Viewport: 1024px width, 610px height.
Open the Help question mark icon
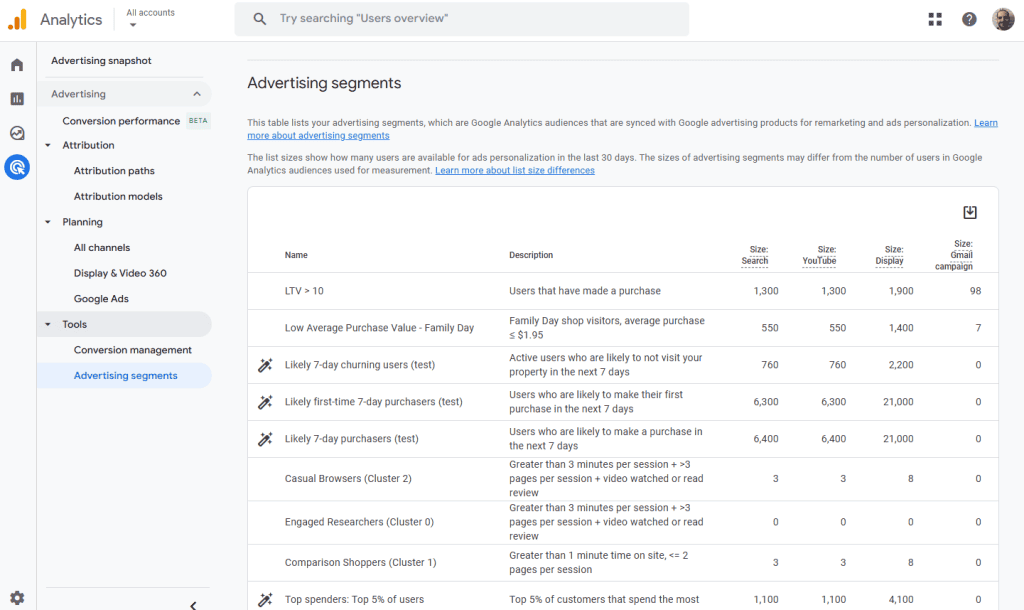click(969, 19)
